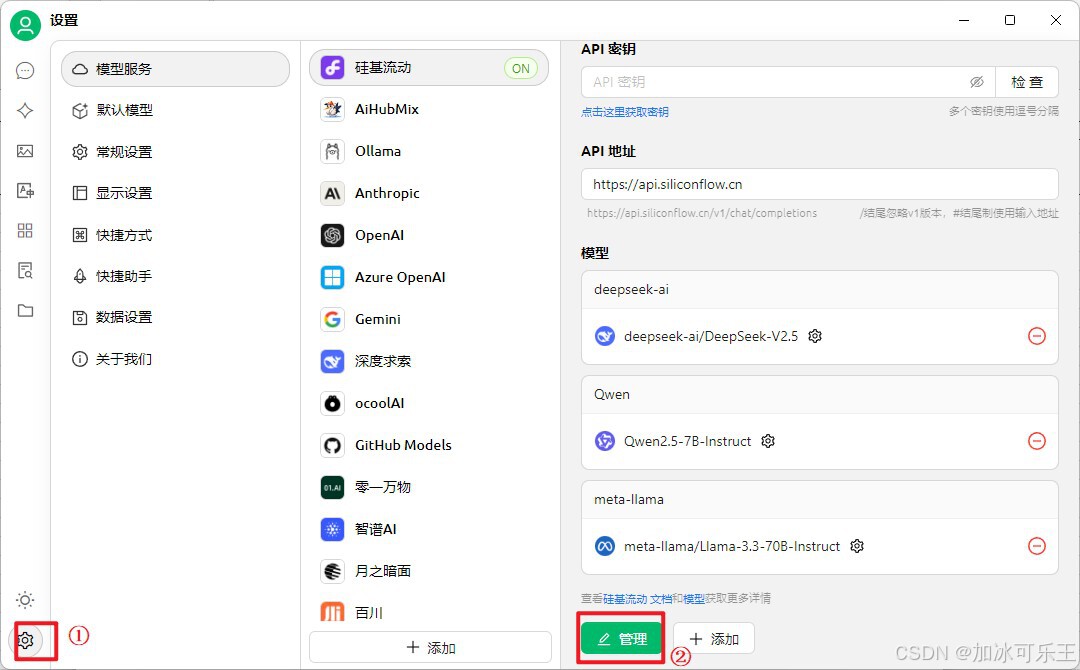Open the 默认模型 settings section
This screenshot has width=1080, height=670.
[x=176, y=110]
